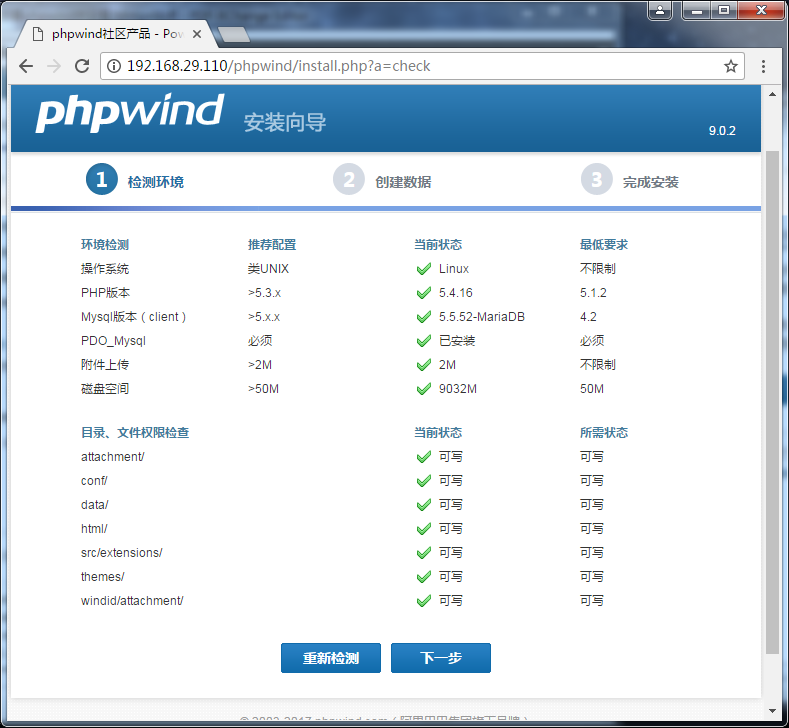The width and height of the screenshot is (789, 728).
Task: Click the page vertical scrollbar thumb
Action: pyautogui.click(x=772, y=401)
